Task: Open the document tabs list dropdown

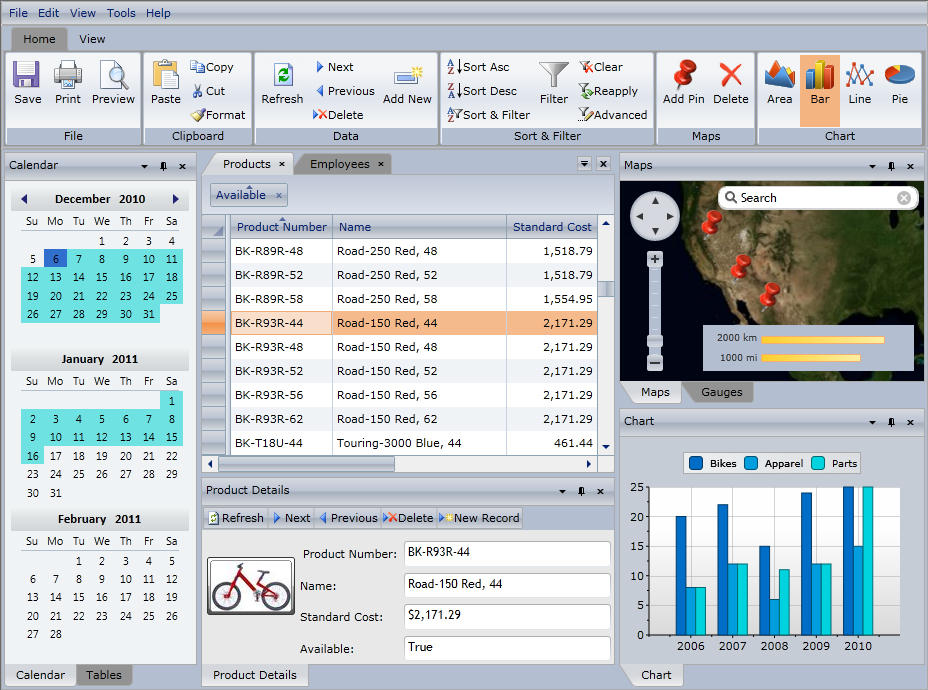Action: click(x=584, y=164)
